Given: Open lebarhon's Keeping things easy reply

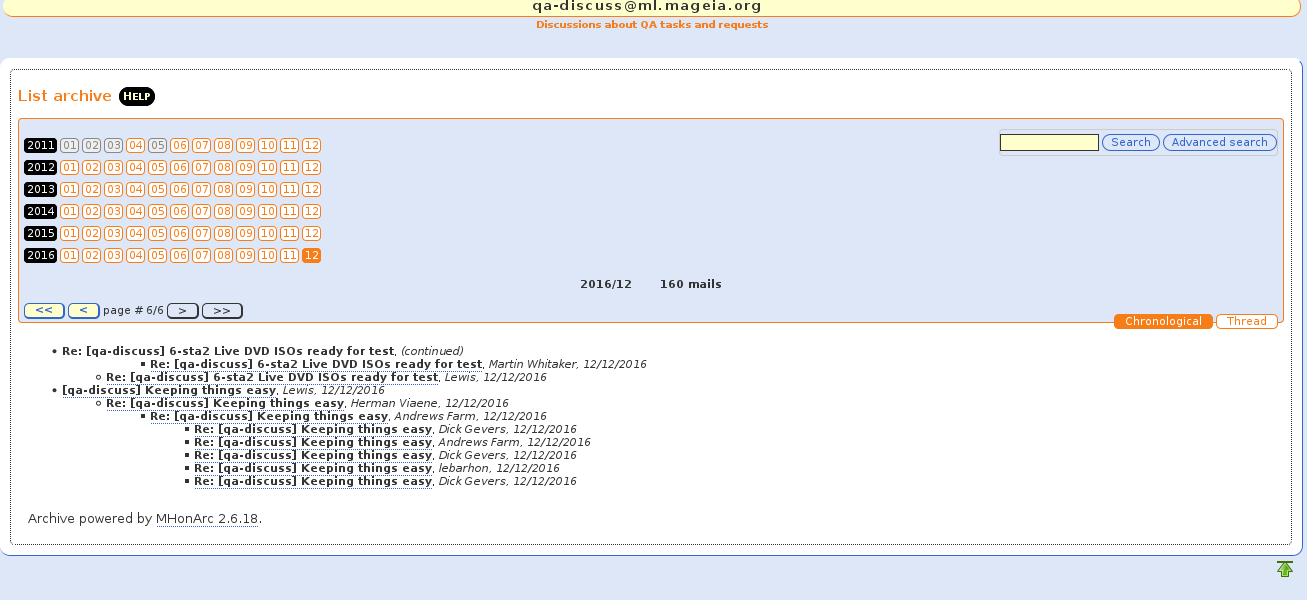Looking at the screenshot, I should pyautogui.click(x=313, y=468).
